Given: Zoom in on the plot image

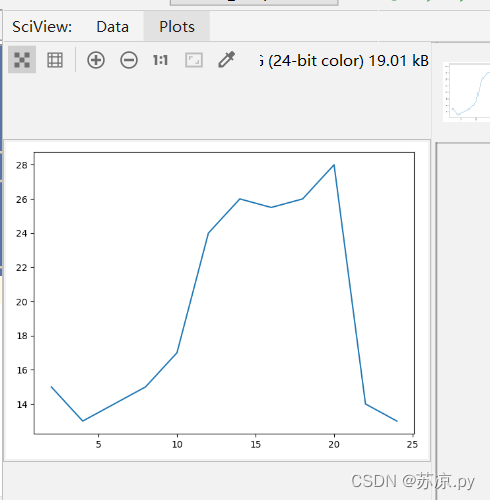Looking at the screenshot, I should pos(96,60).
